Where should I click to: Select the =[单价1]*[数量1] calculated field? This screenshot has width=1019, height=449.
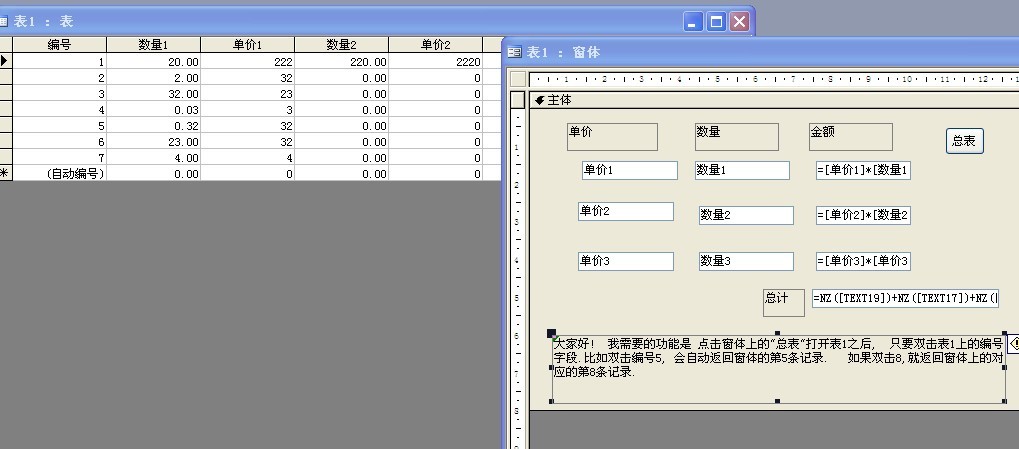pyautogui.click(x=862, y=170)
